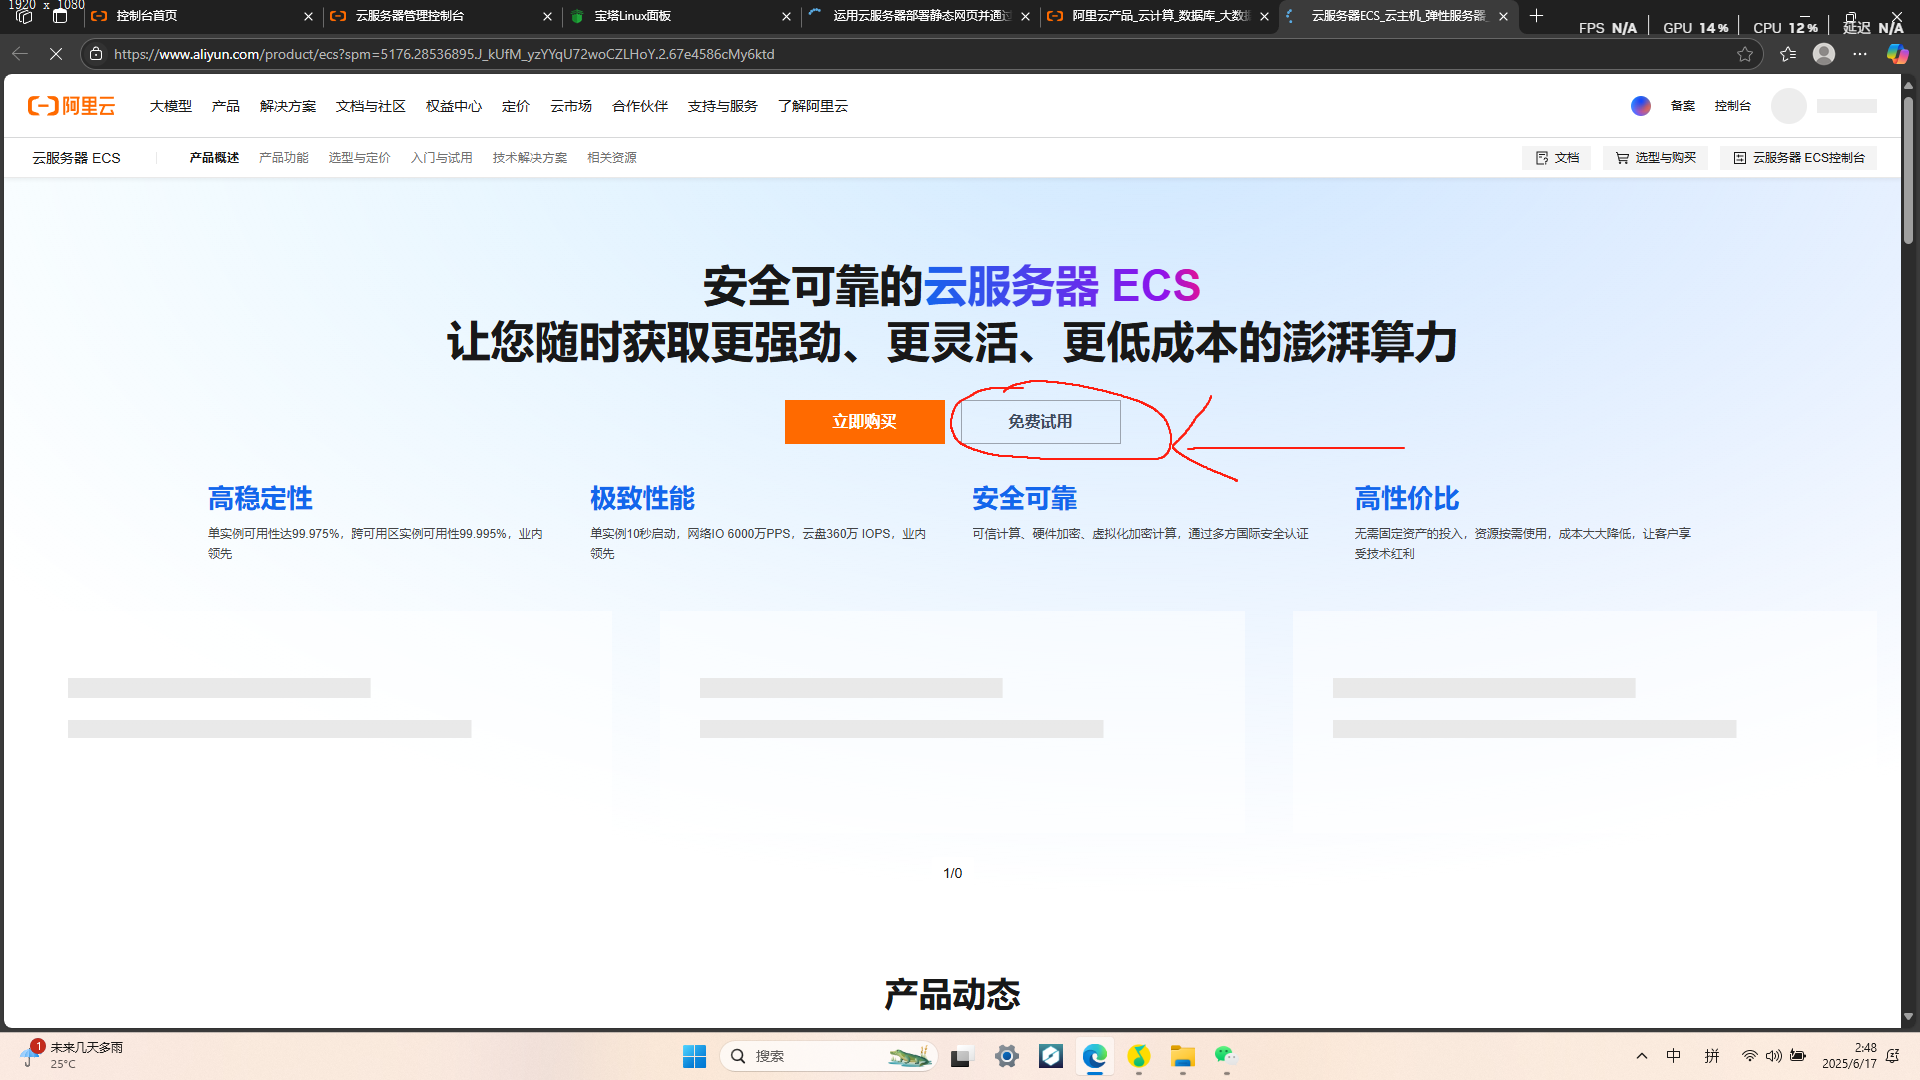
Task: Click the scrollbar down arrow
Action: 1908,1017
